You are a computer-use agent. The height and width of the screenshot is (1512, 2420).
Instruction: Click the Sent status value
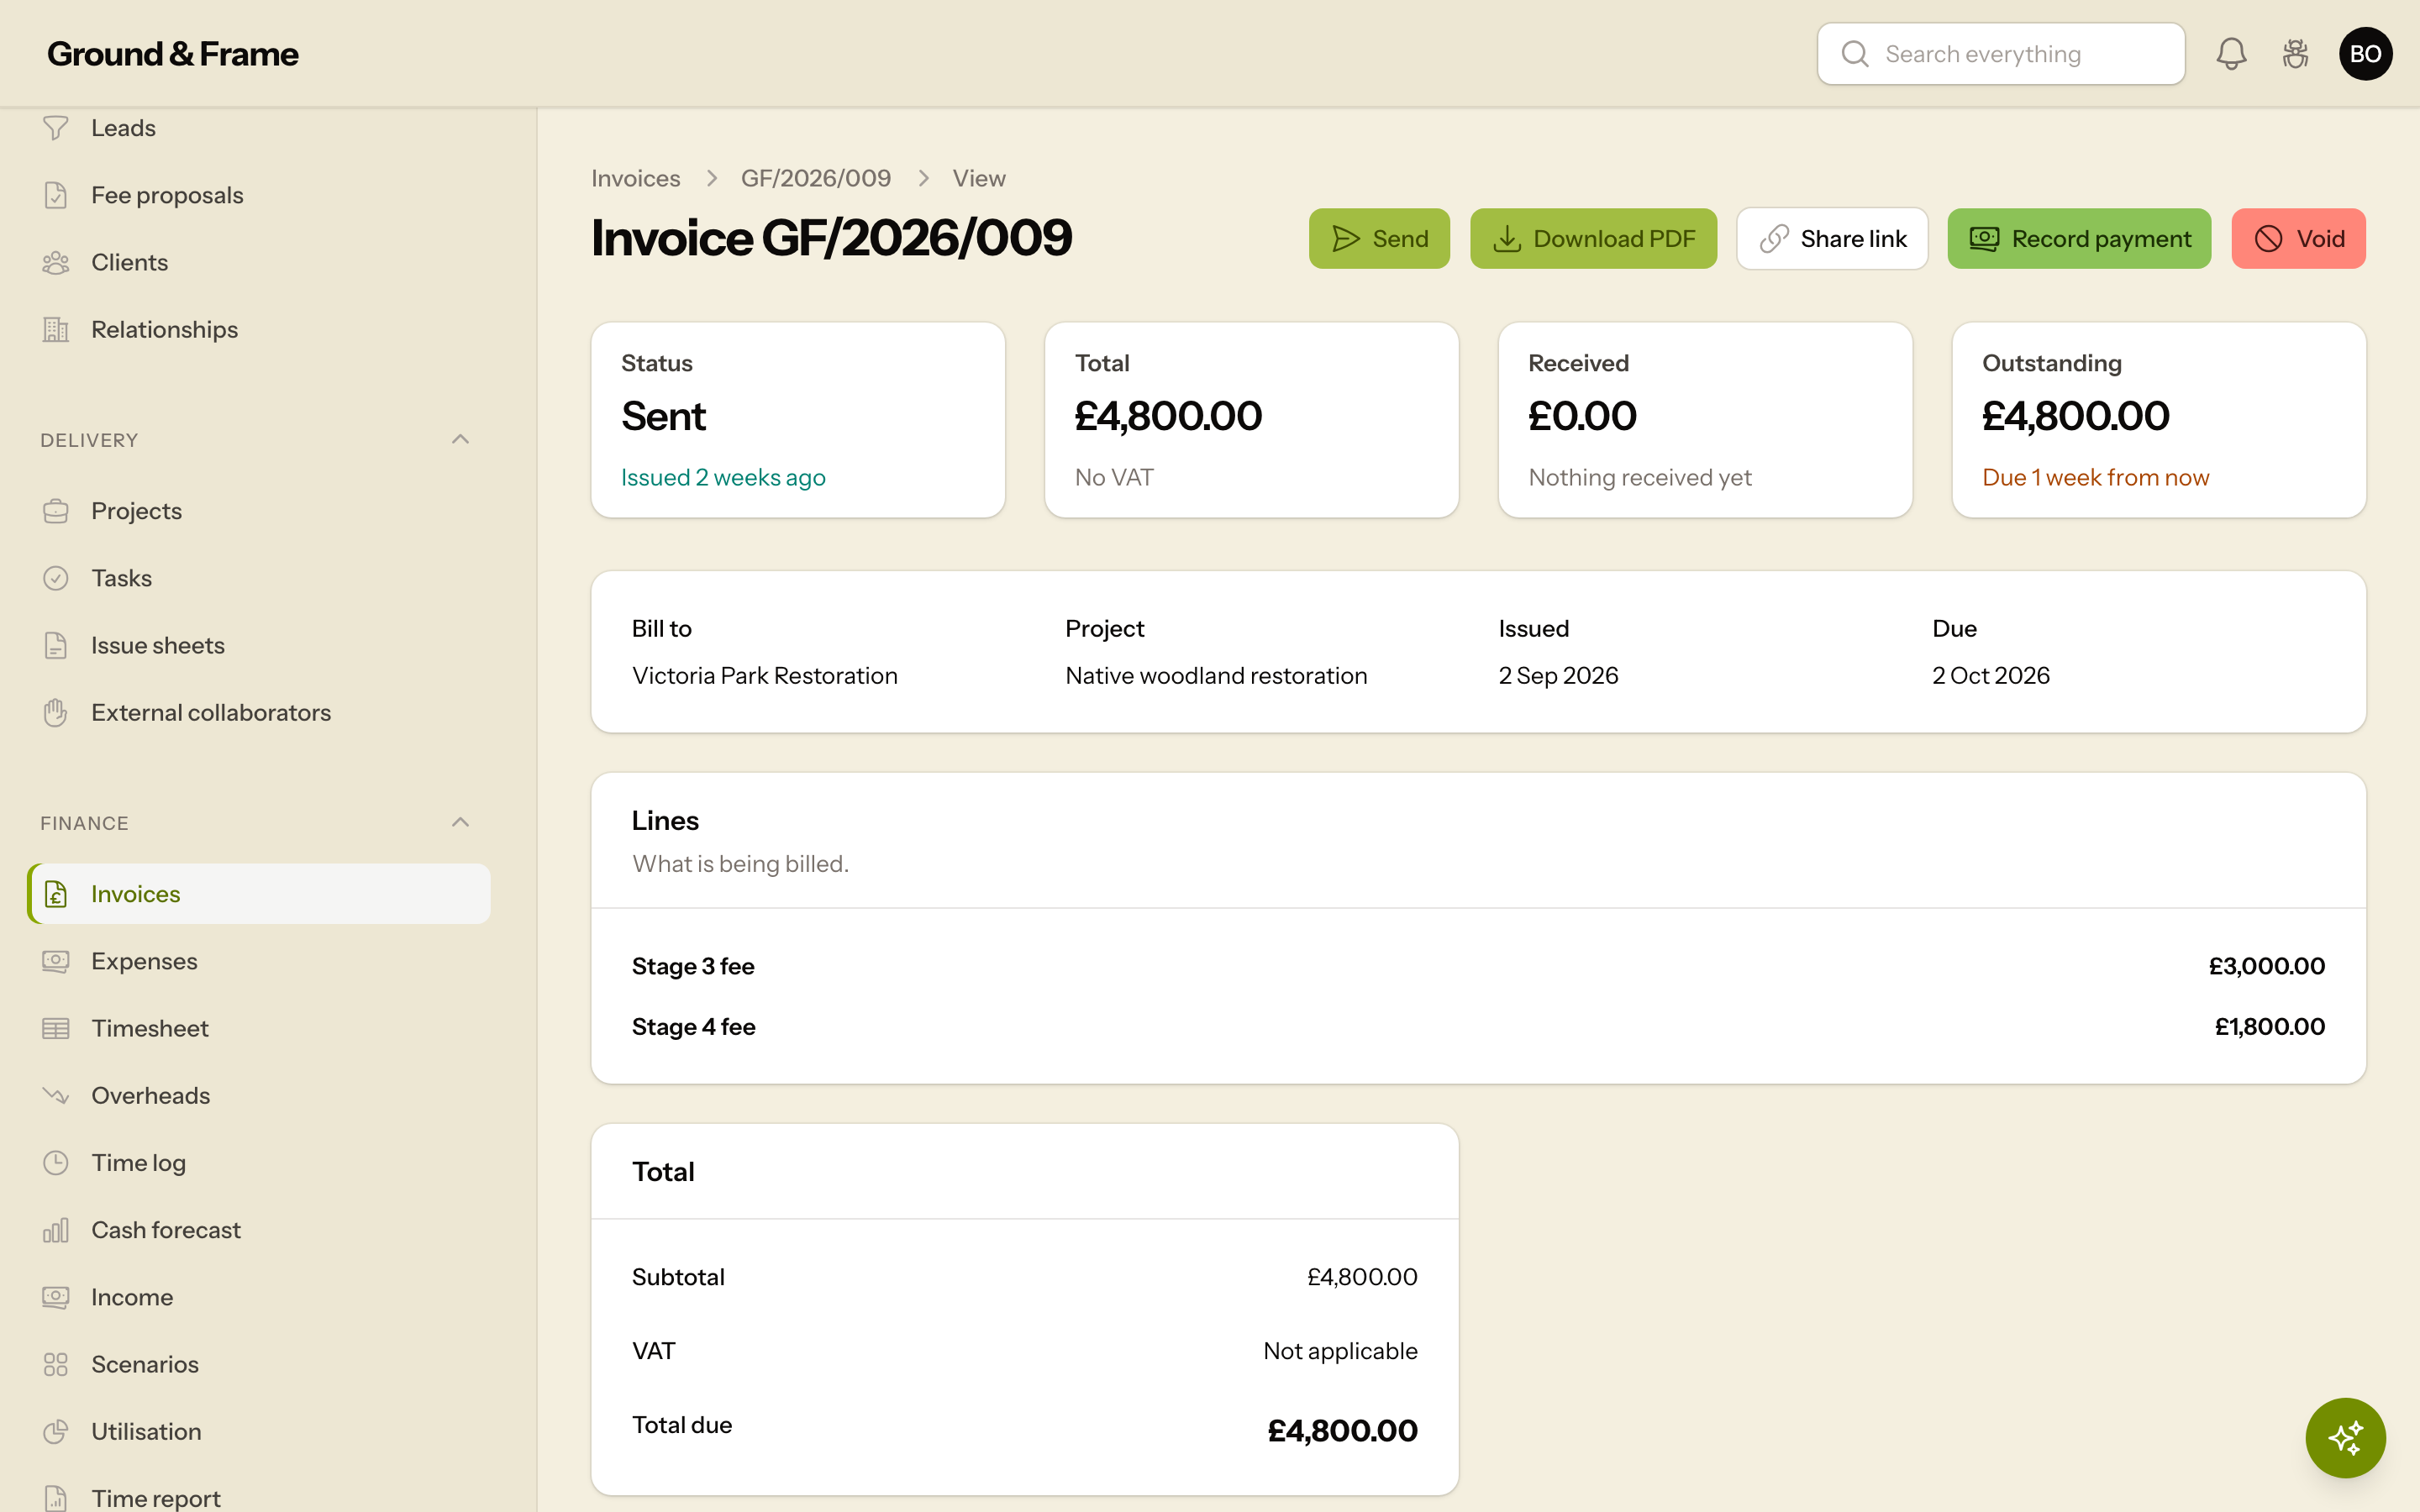(x=663, y=416)
